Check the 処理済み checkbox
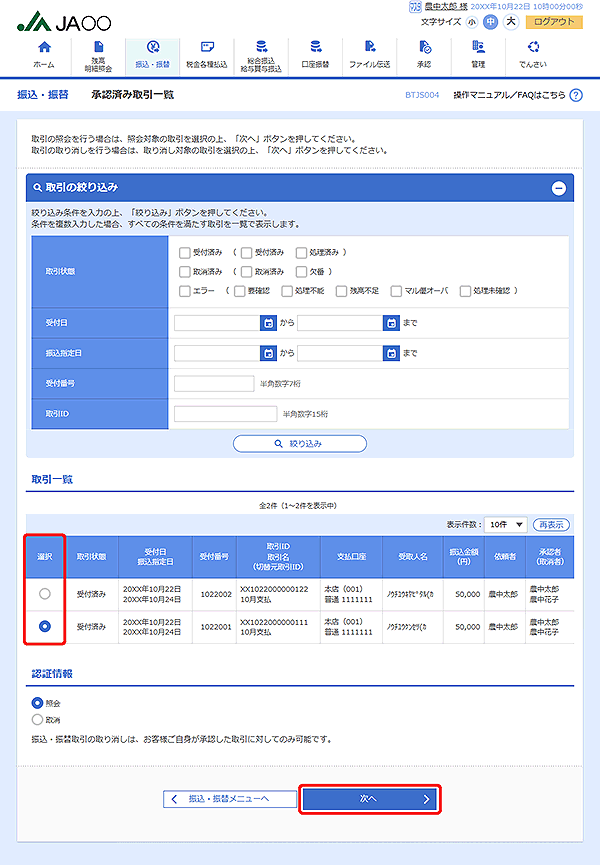This screenshot has height=865, width=600. coord(301,253)
